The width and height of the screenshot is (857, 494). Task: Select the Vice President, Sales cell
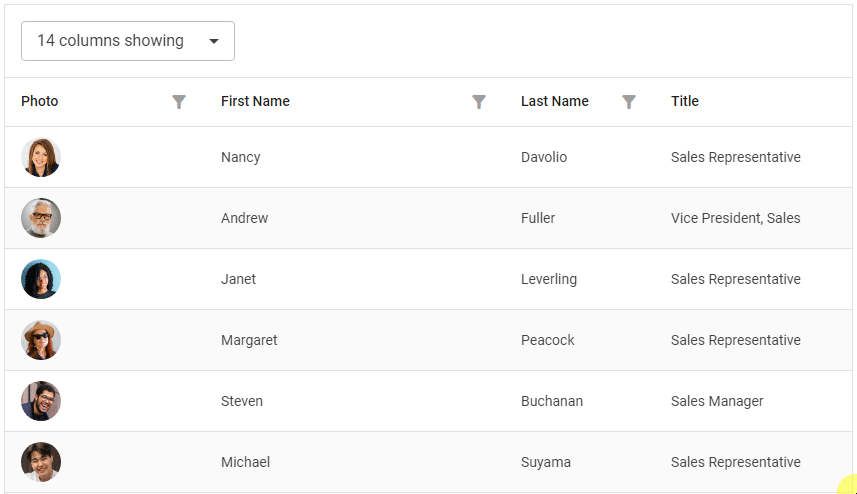pyautogui.click(x=735, y=218)
